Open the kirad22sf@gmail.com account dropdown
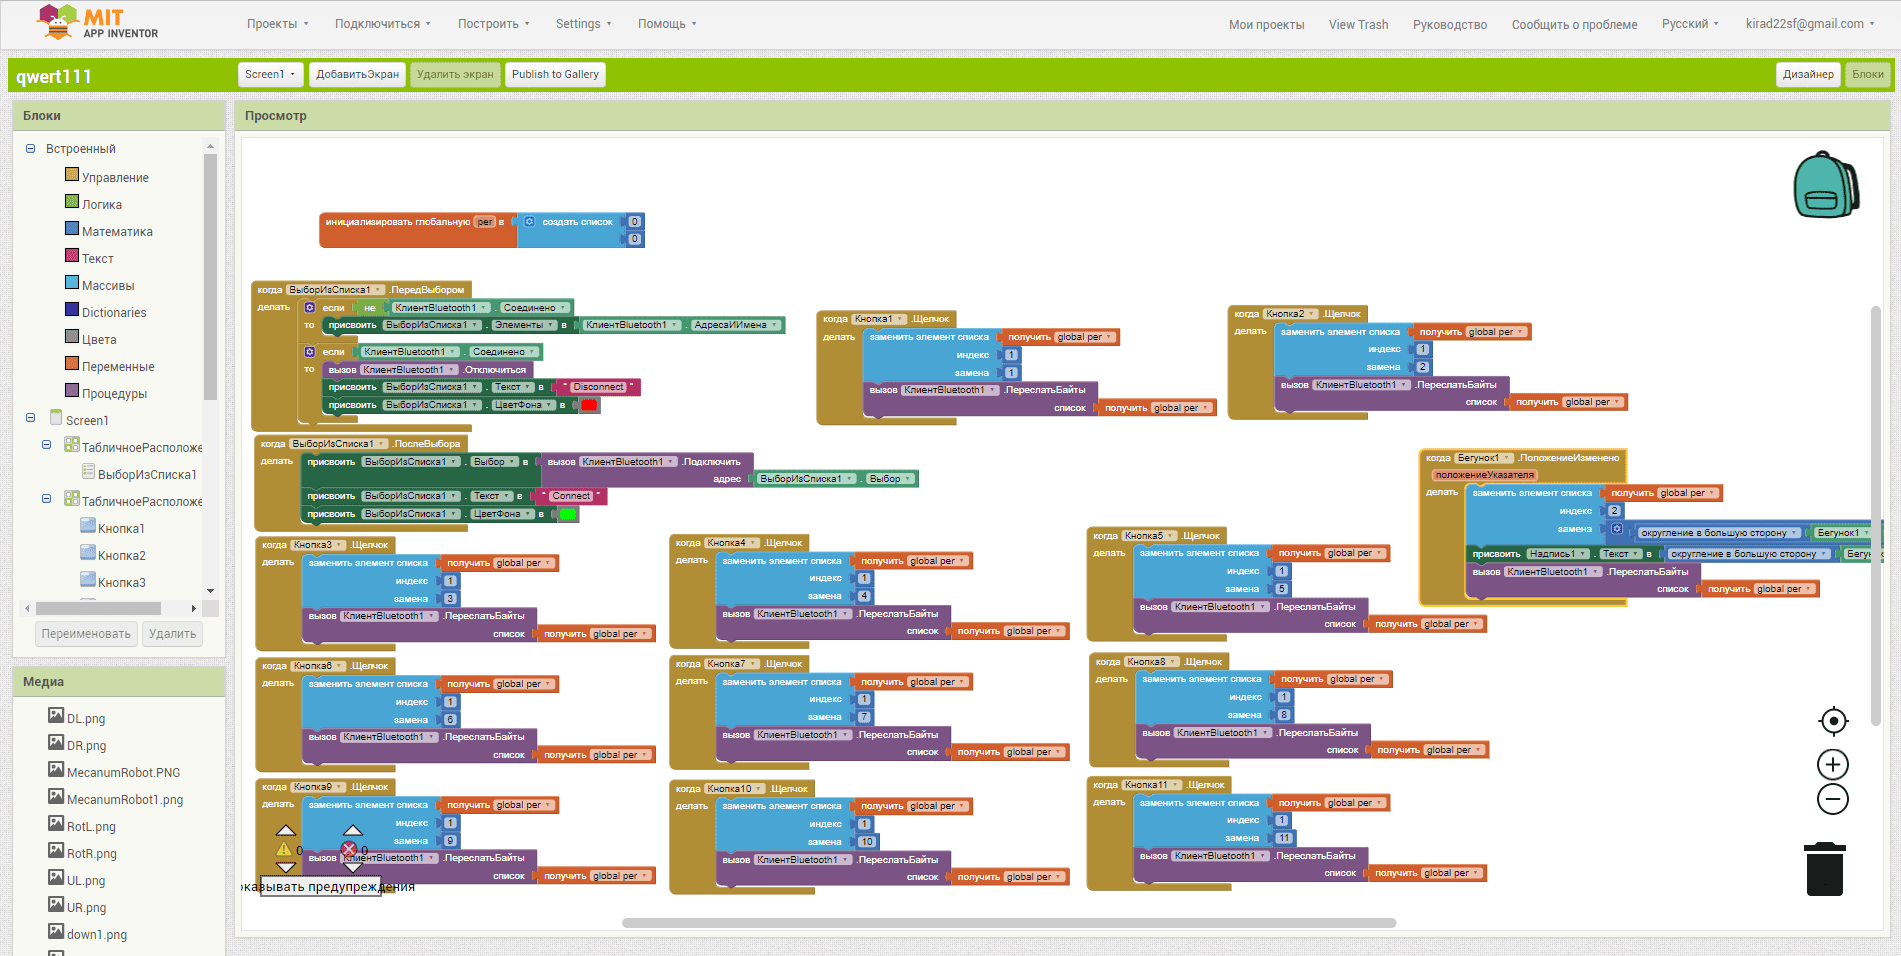Screen dimensions: 1901x956 tap(1810, 24)
